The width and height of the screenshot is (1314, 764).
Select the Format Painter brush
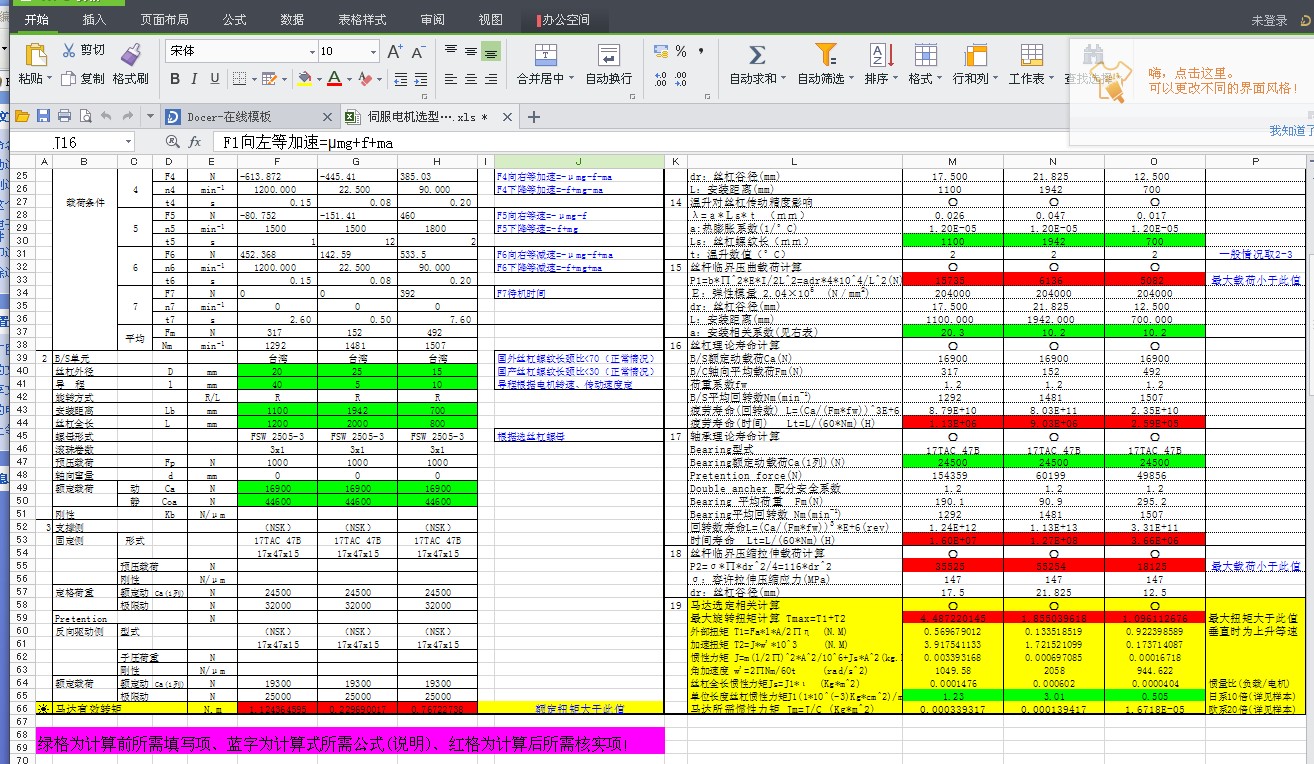[131, 54]
